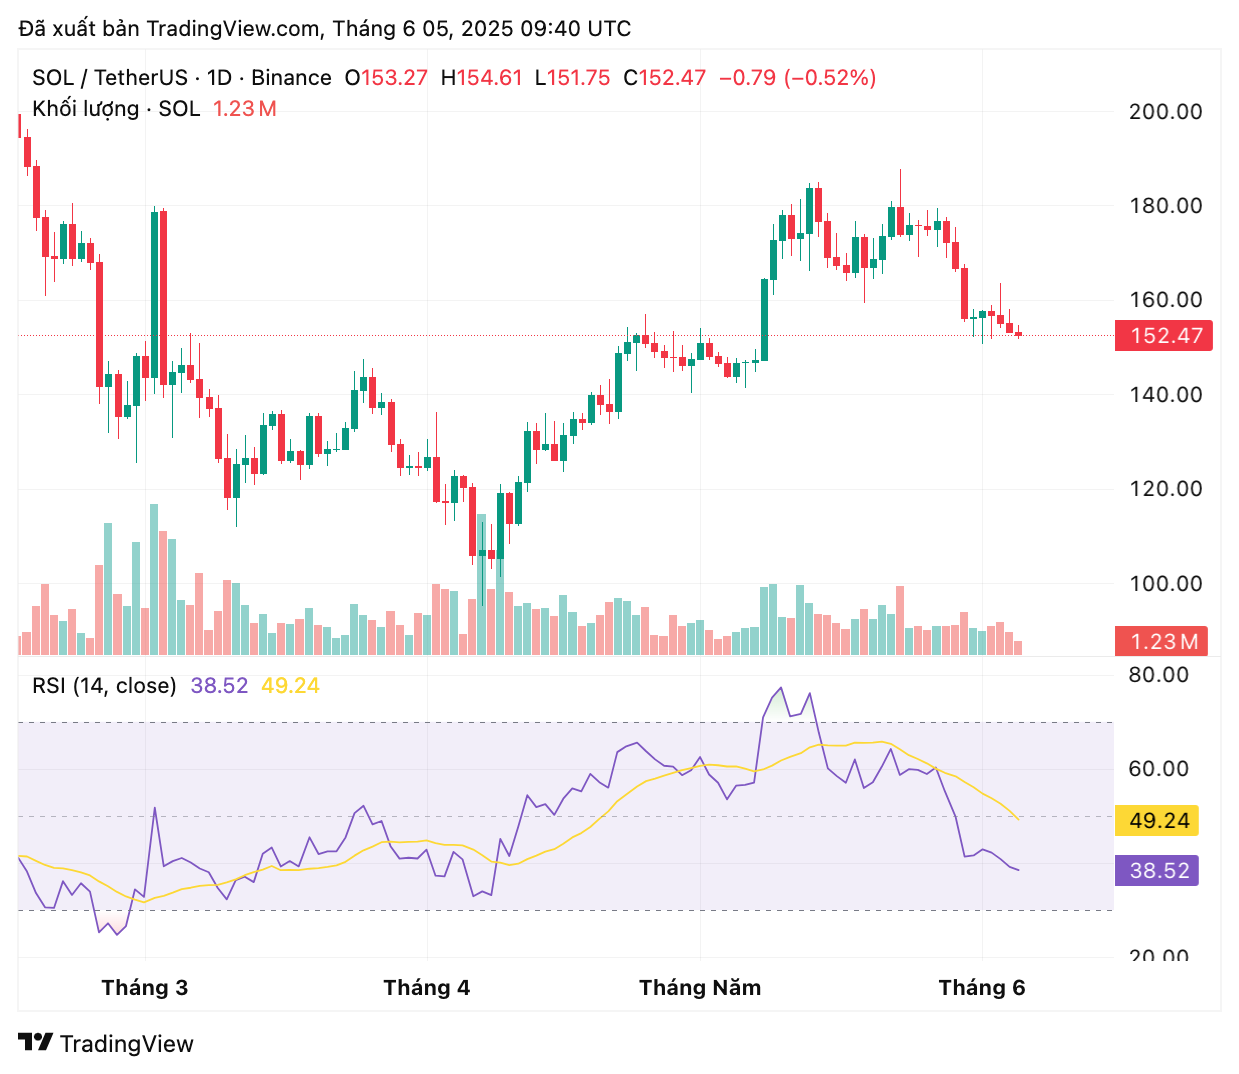The height and width of the screenshot is (1074, 1239).
Task: Click the purple 38.52 value in RSI legend
Action: point(219,686)
